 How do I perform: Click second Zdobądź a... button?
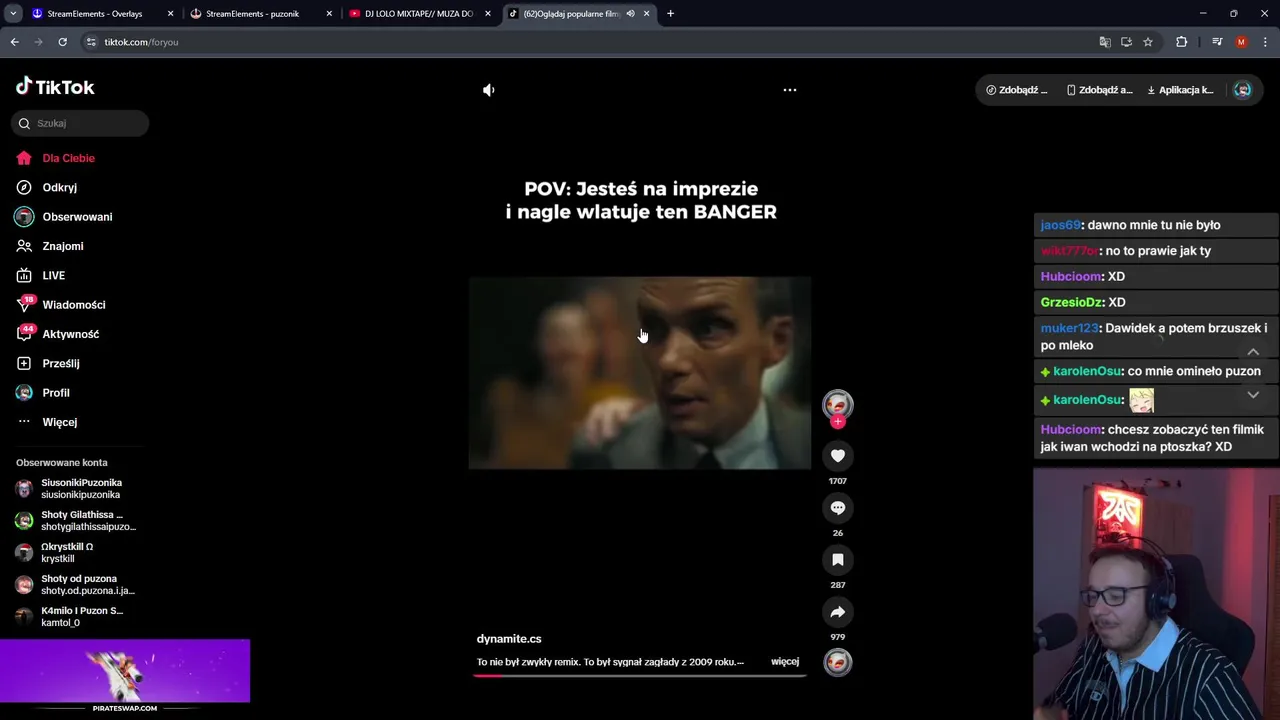(1099, 90)
